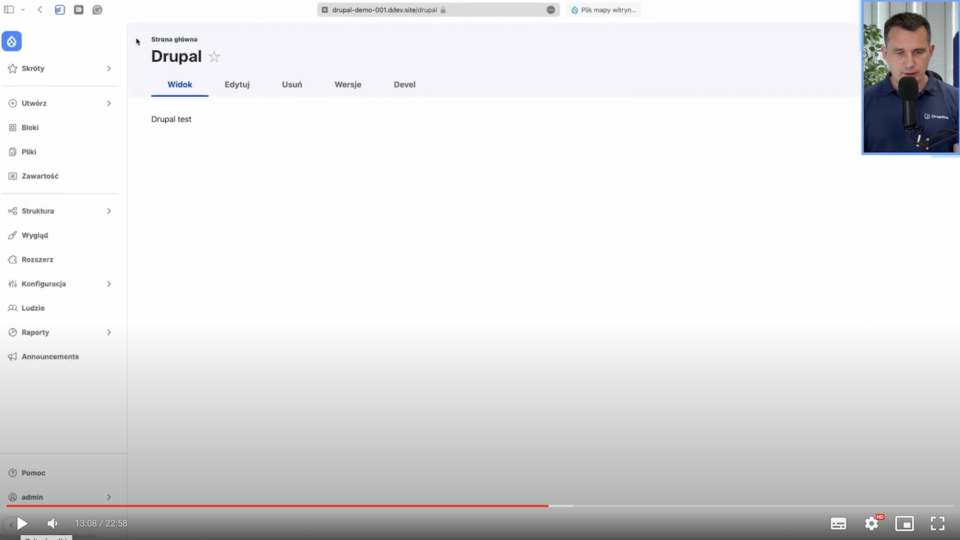The width and height of the screenshot is (960, 540).
Task: Follow the Strona główna breadcrumb link
Action: pyautogui.click(x=174, y=39)
